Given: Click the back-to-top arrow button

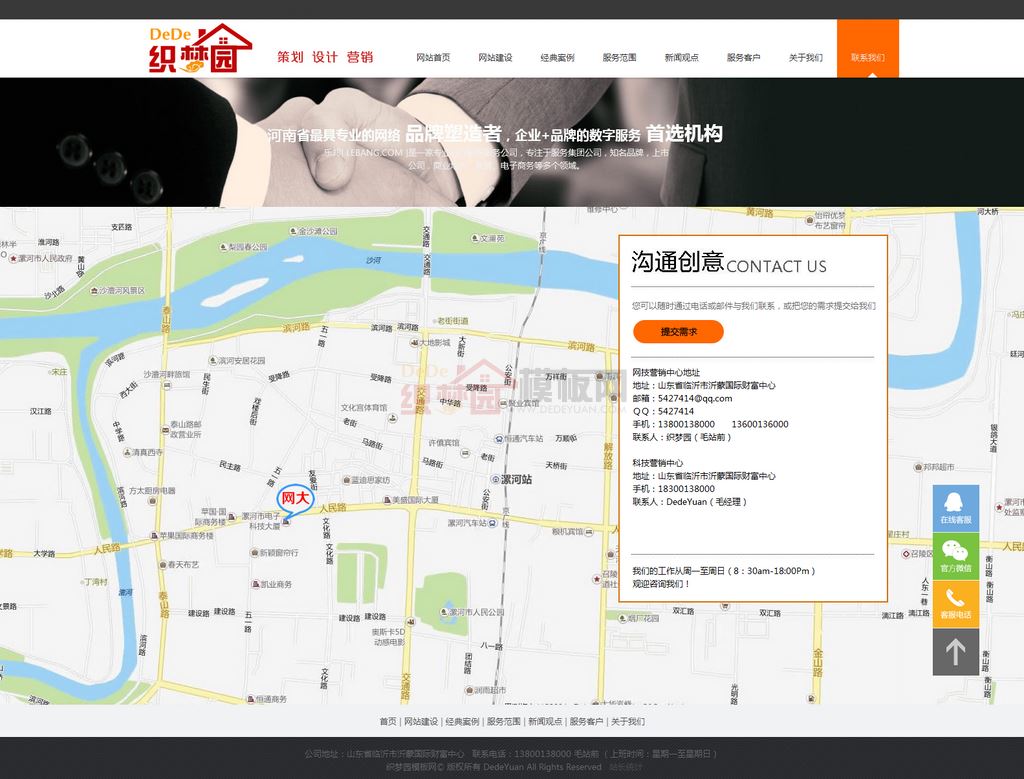Looking at the screenshot, I should tap(955, 652).
